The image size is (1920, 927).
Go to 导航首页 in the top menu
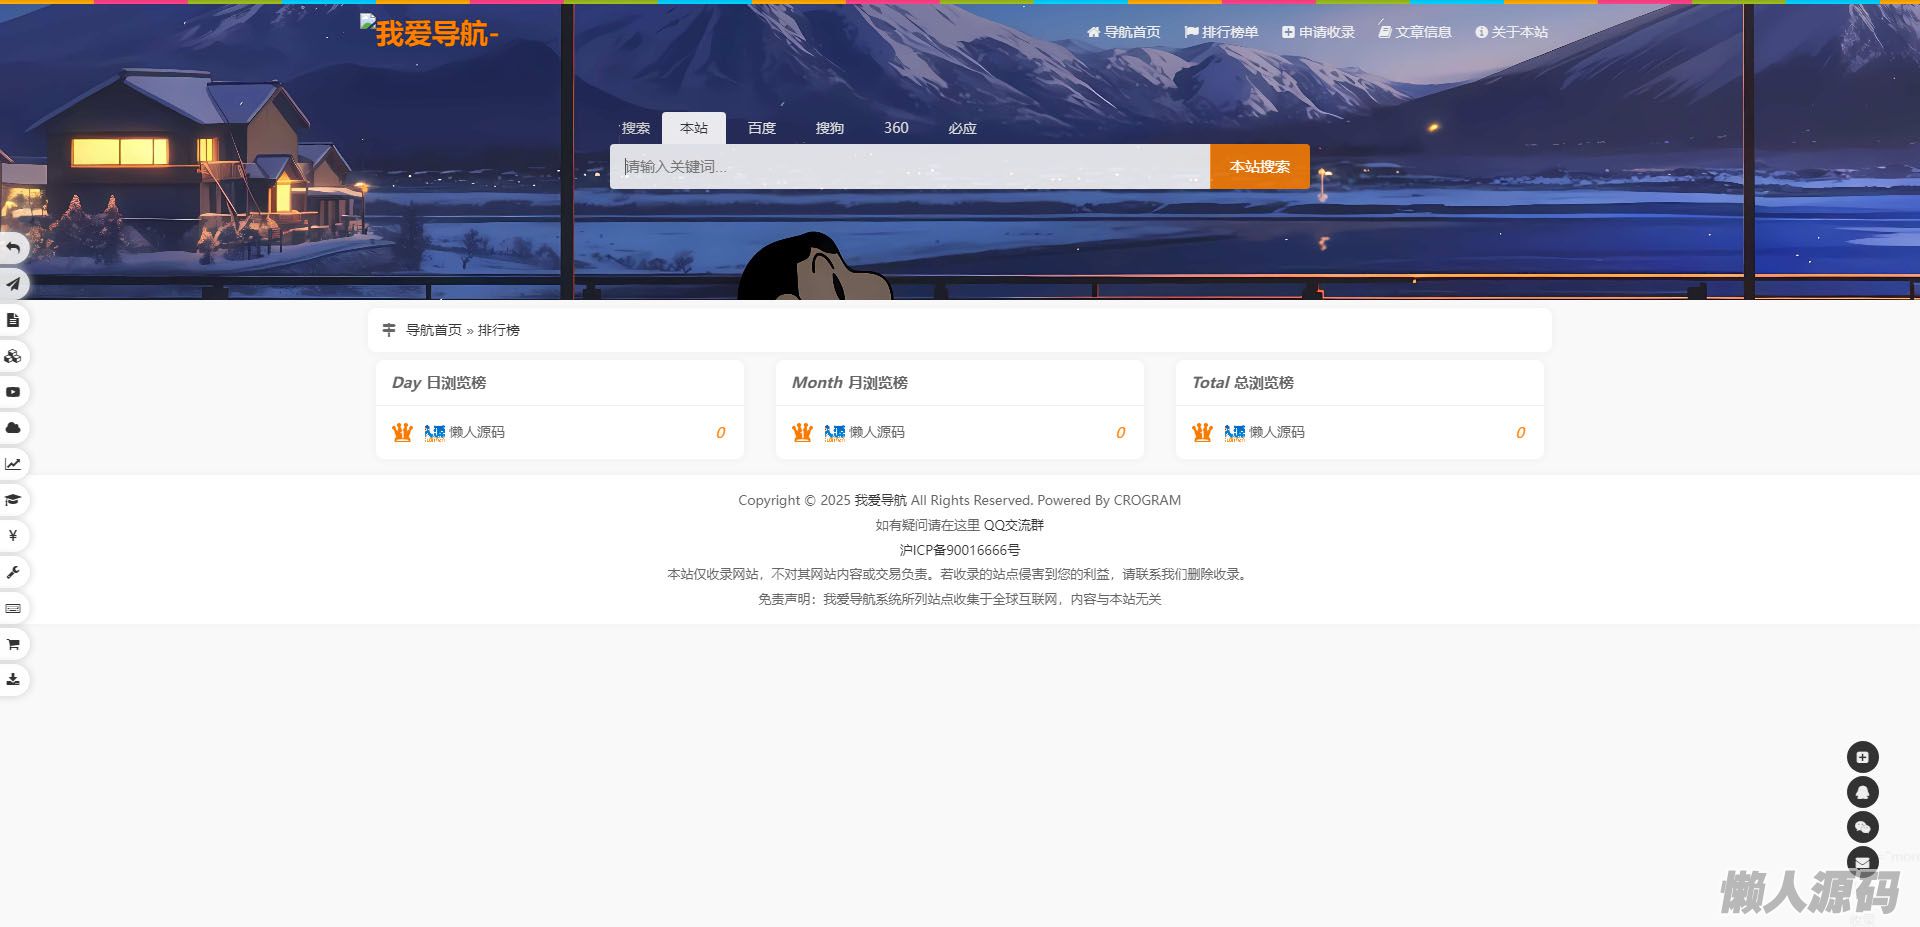tap(1123, 32)
